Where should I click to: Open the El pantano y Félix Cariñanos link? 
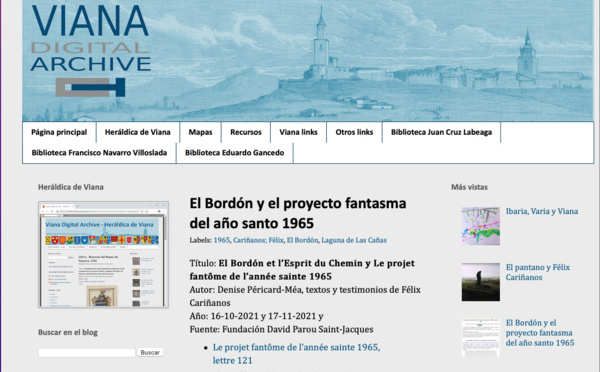pos(538,272)
